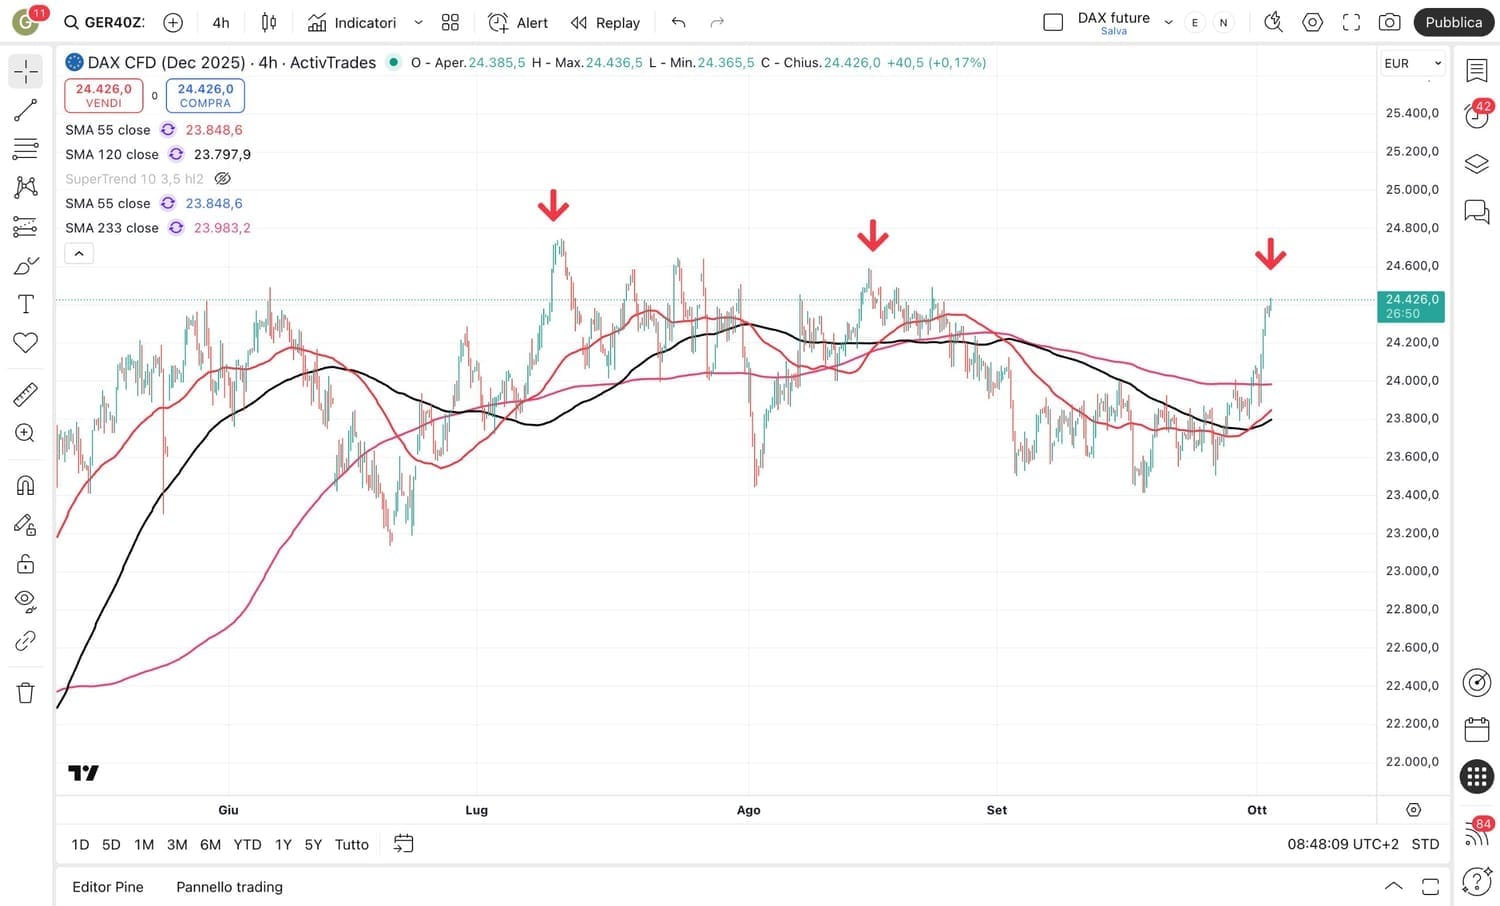Open the quick search lightning icon
The image size is (1500, 906).
click(x=1273, y=22)
